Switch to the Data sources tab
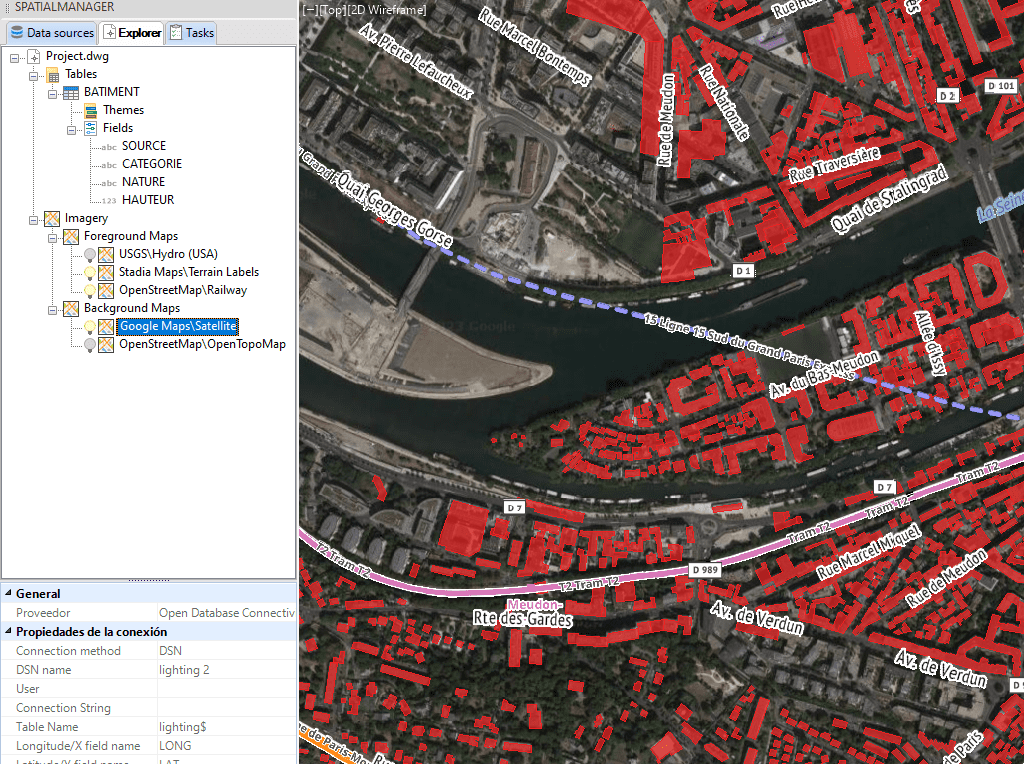 52,33
